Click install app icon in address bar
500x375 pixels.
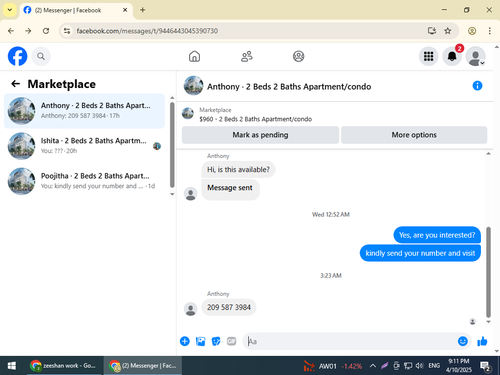432,31
